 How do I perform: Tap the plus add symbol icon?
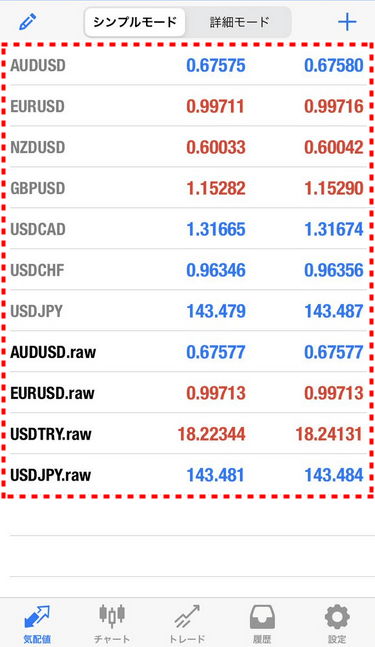(347, 22)
